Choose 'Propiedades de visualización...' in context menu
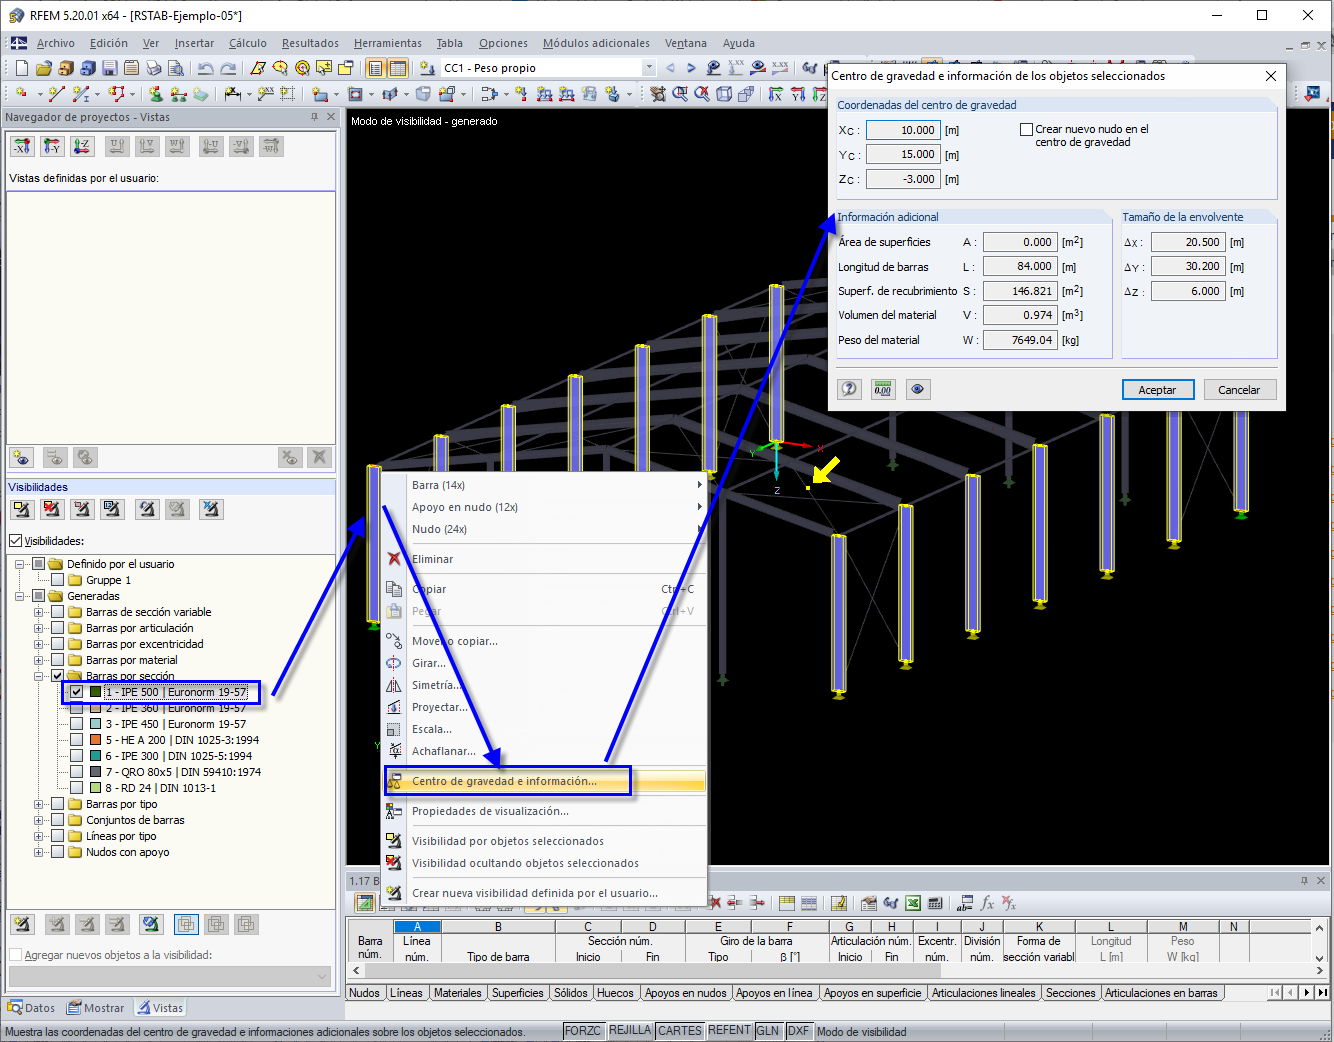This screenshot has height=1042, width=1334. [x=545, y=811]
